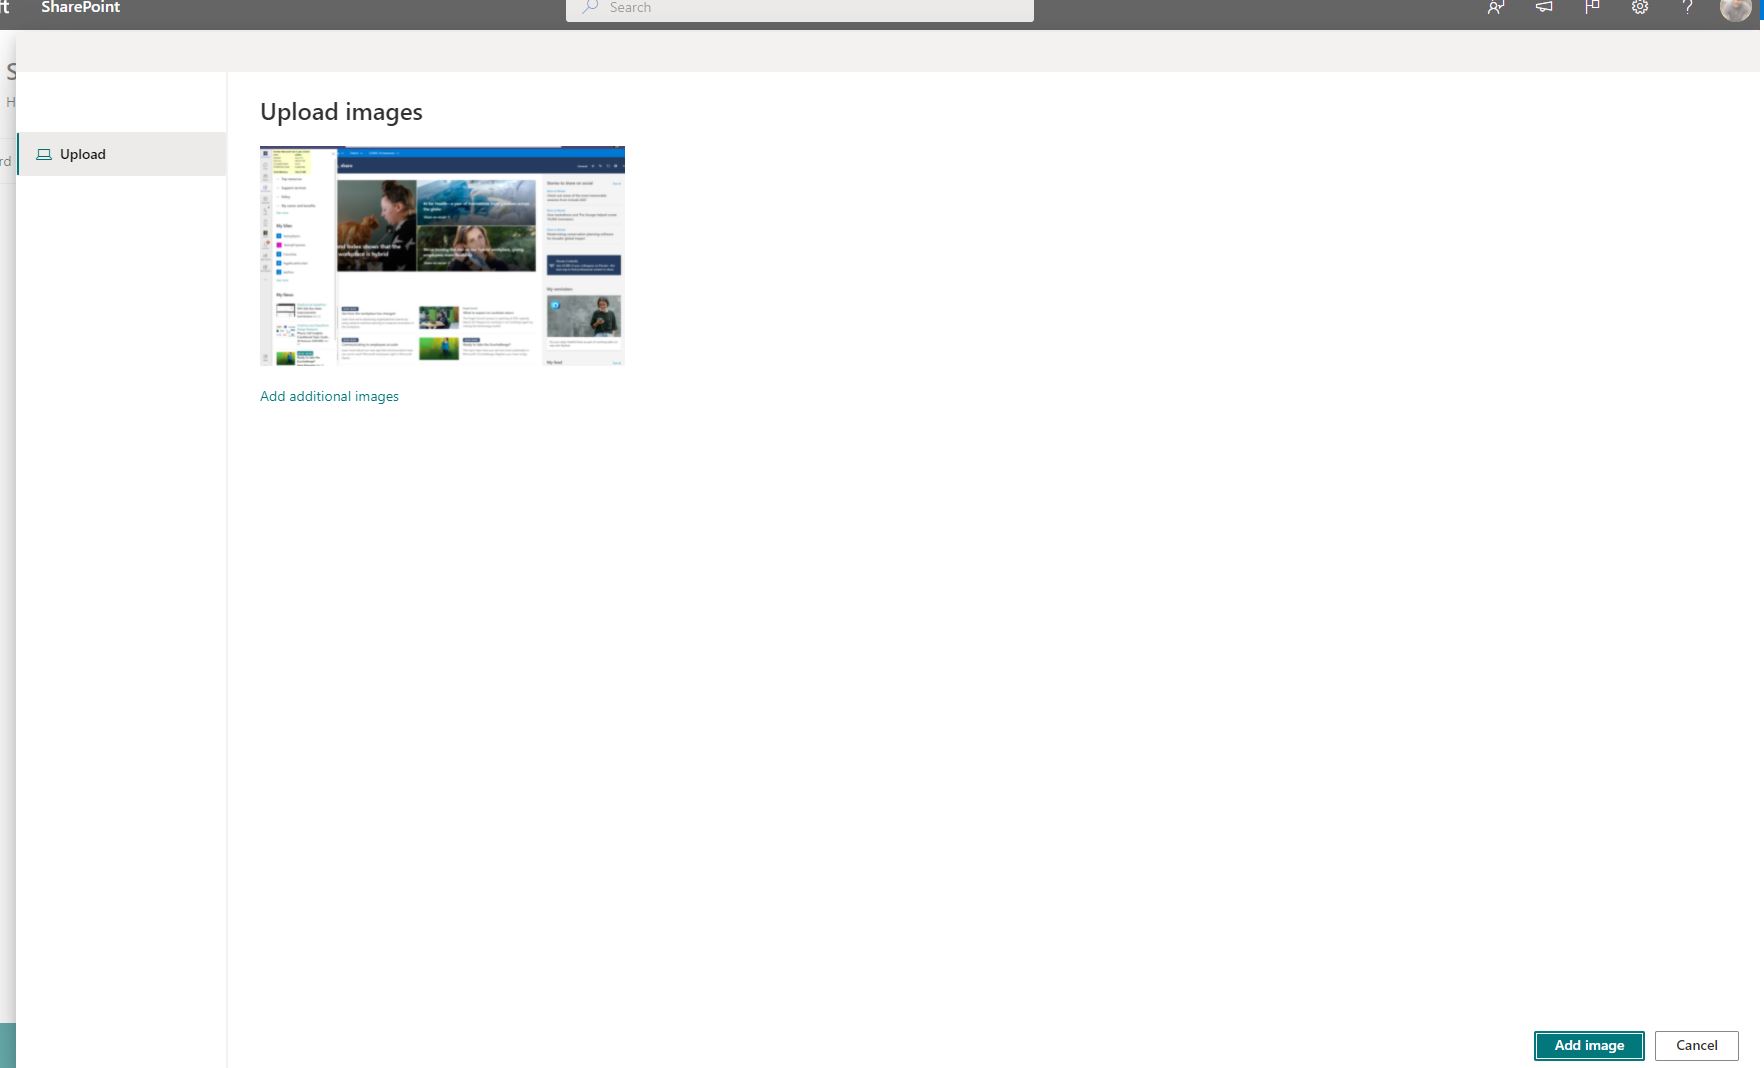
Task: Click Add additional images link
Action: pyautogui.click(x=329, y=396)
